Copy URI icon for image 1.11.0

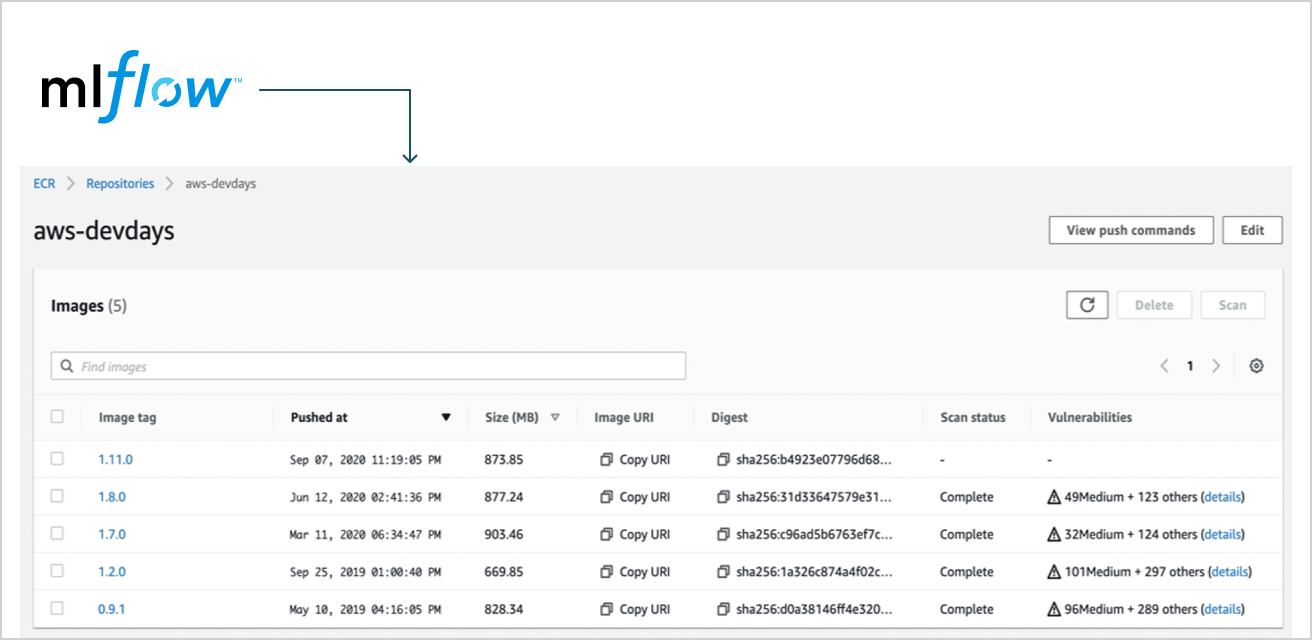pos(606,460)
